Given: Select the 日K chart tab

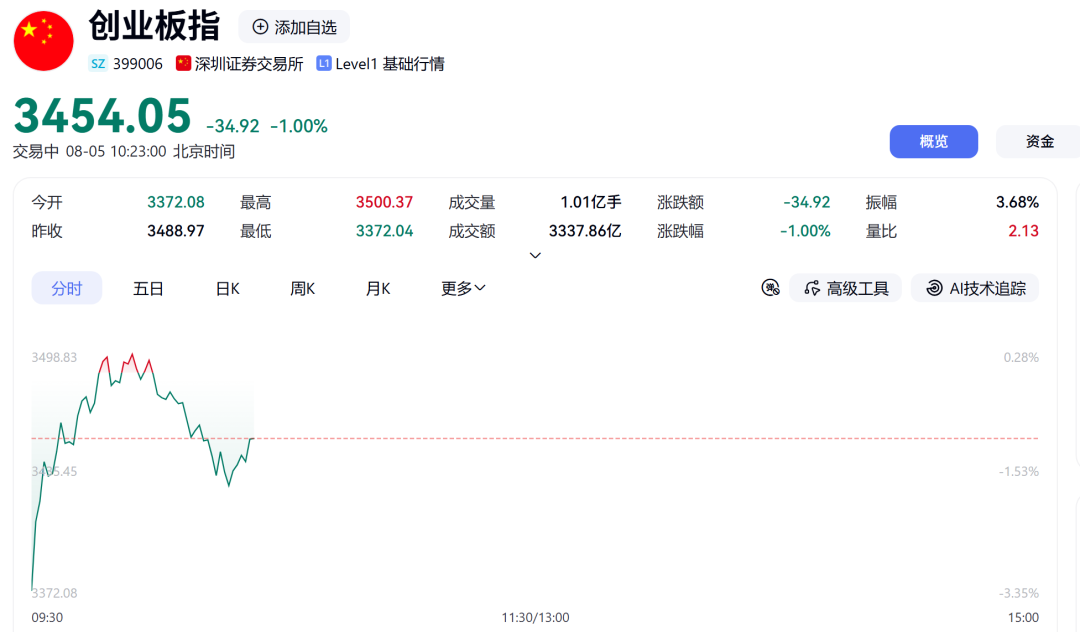Looking at the screenshot, I should click(x=228, y=288).
